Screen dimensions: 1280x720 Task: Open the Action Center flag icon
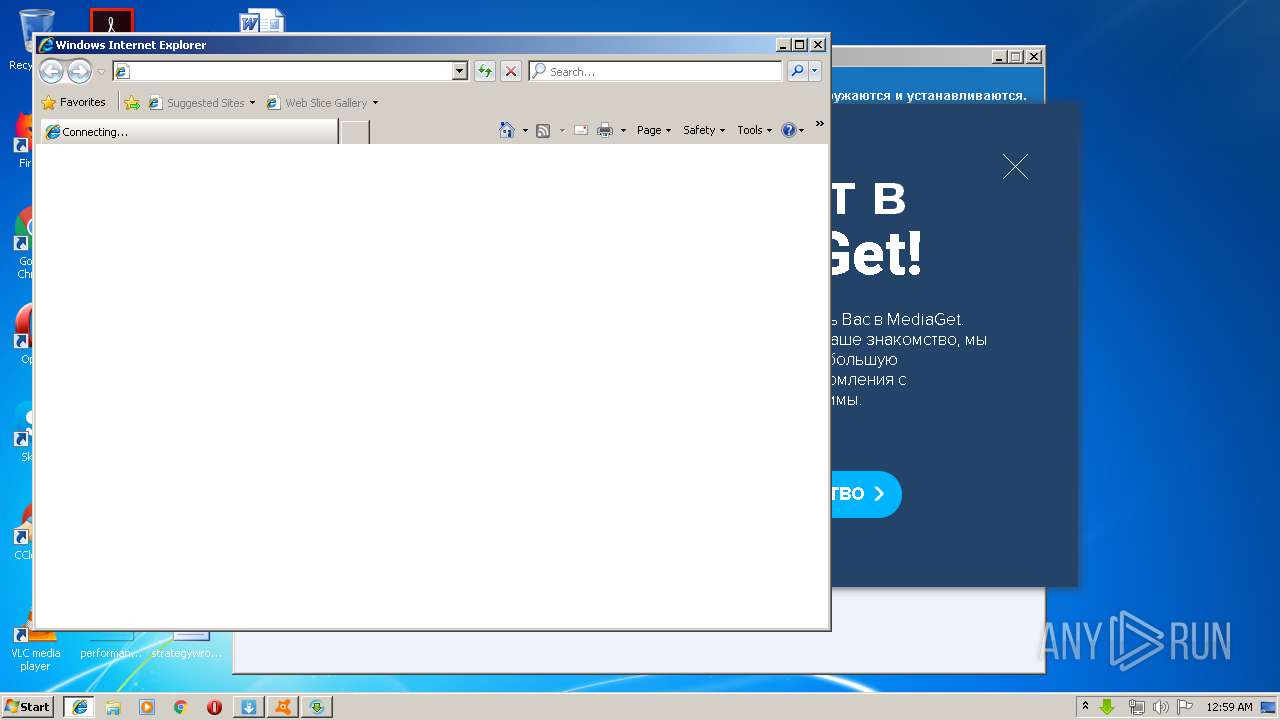(x=1185, y=707)
